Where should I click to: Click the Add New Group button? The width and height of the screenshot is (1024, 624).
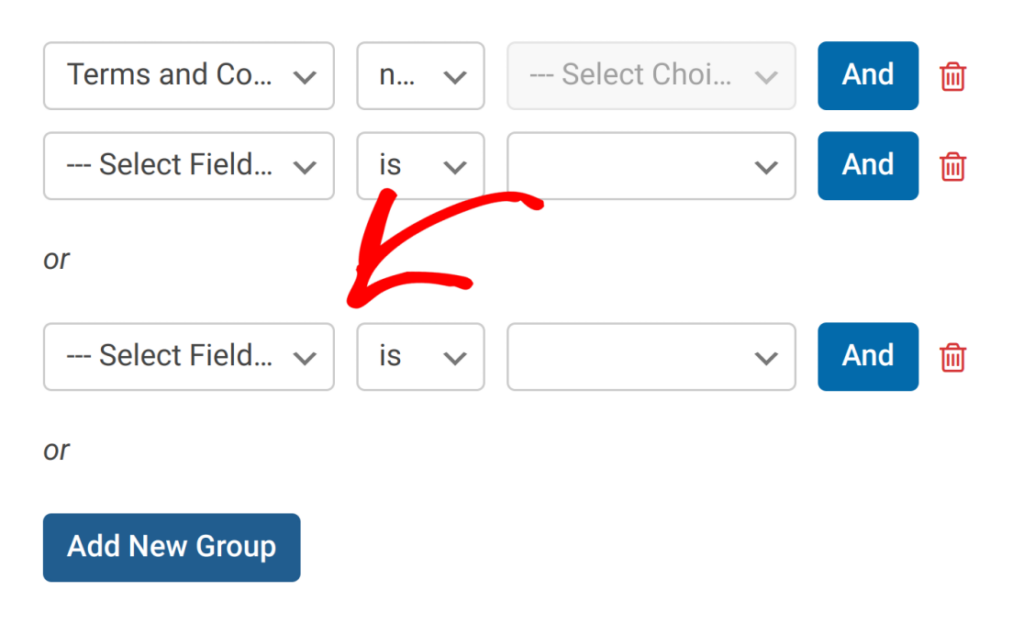tap(171, 547)
